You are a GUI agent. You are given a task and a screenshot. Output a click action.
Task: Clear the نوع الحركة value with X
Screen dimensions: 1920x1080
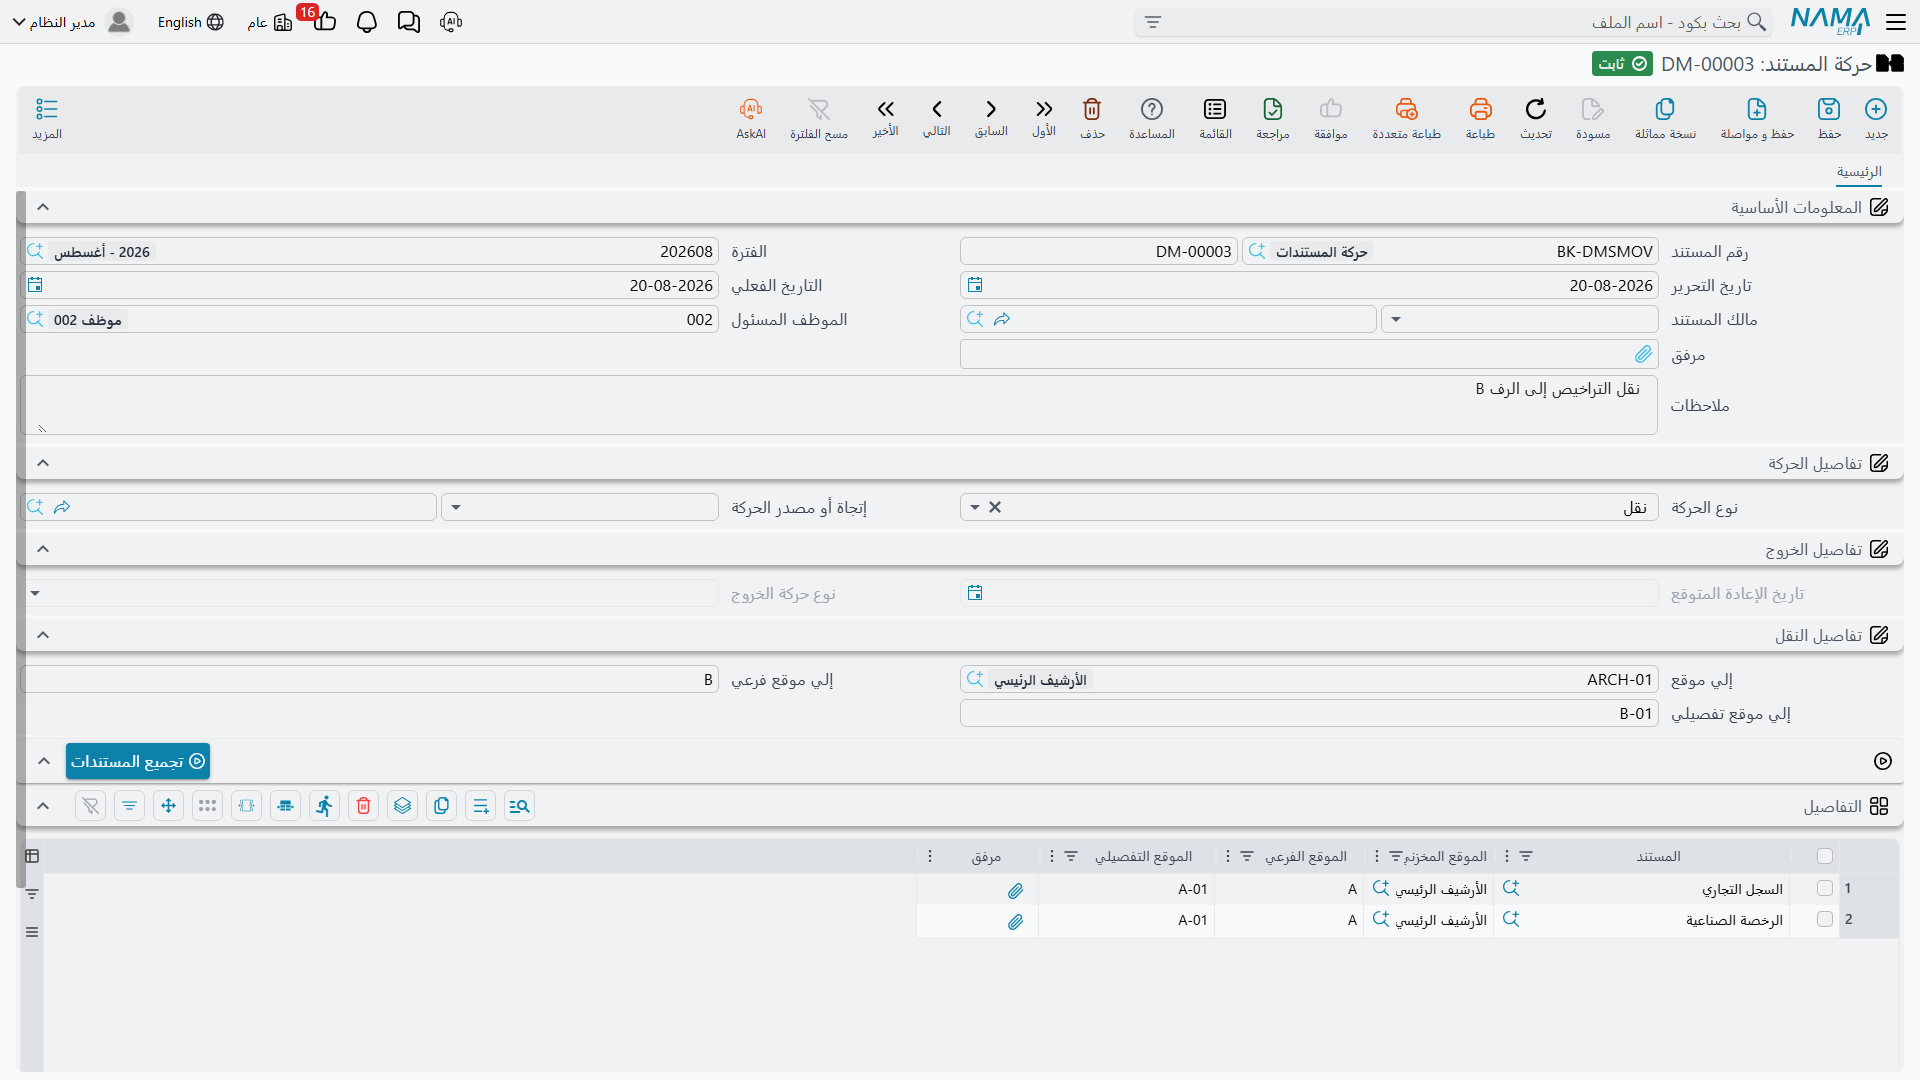point(995,507)
